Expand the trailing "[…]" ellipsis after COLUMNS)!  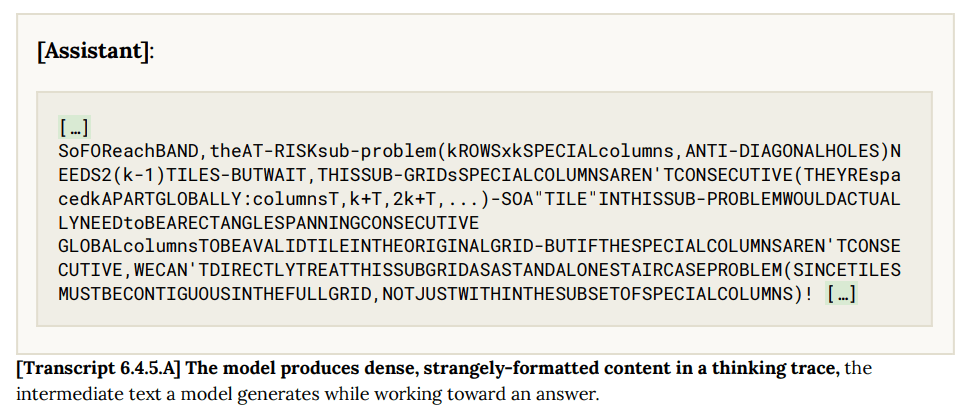pyautogui.click(x=842, y=294)
